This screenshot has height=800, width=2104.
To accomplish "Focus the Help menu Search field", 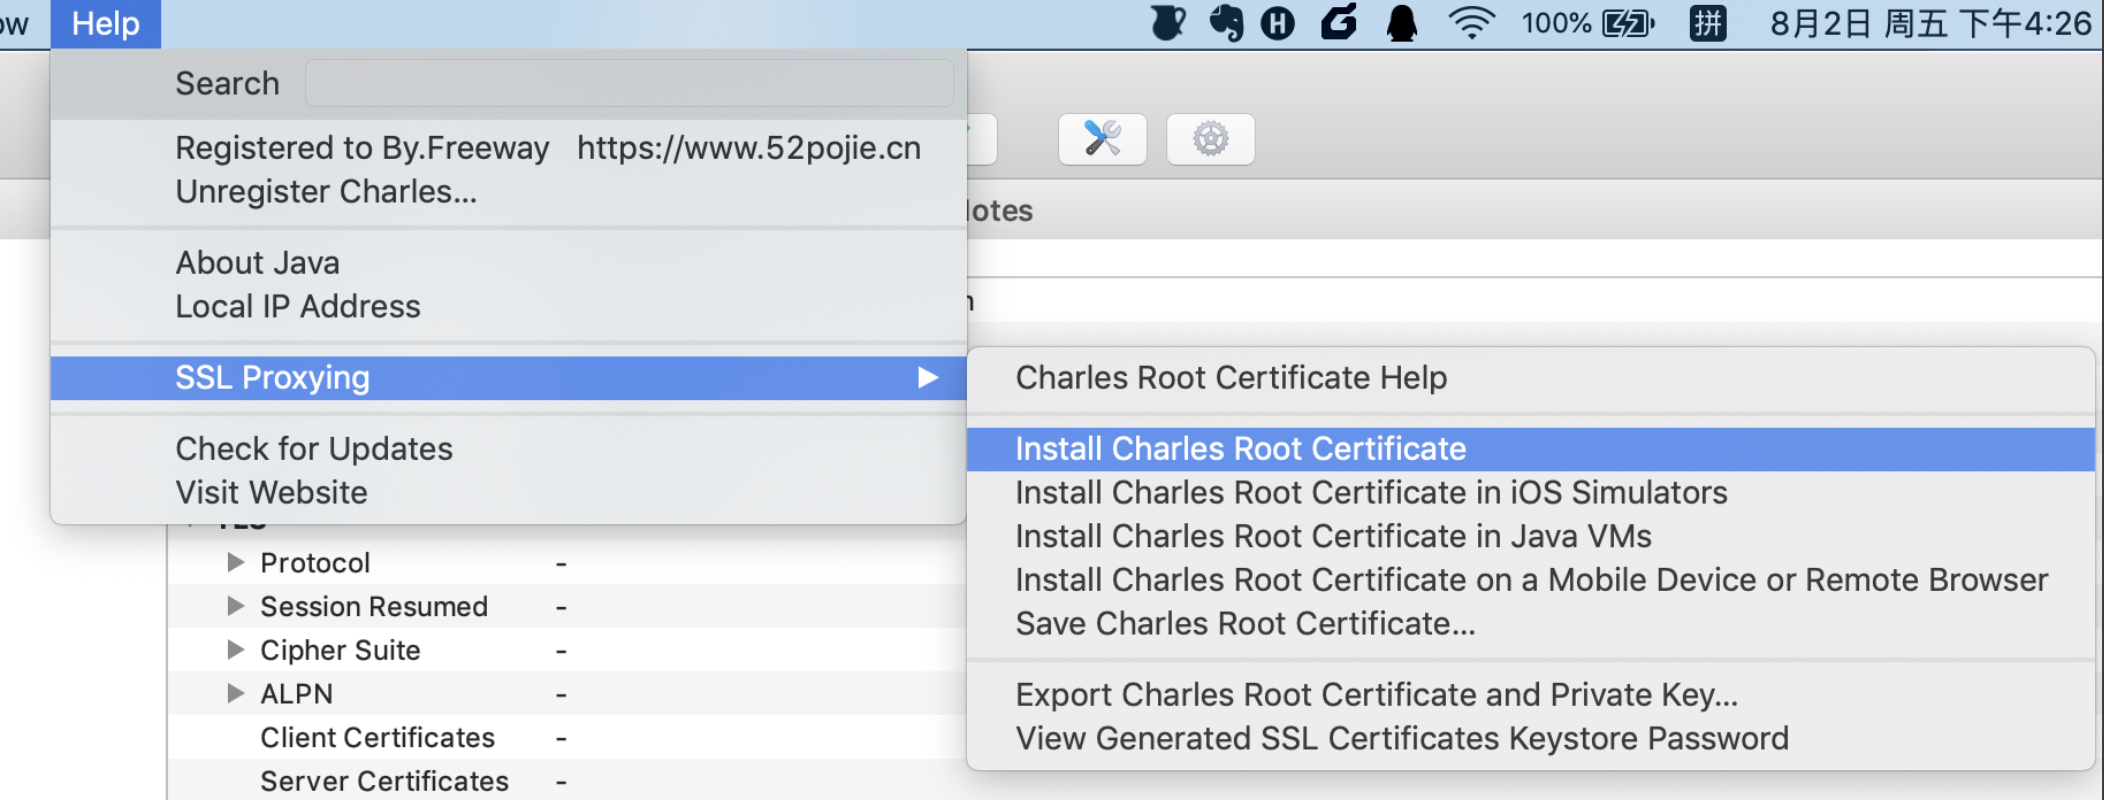I will (629, 83).
